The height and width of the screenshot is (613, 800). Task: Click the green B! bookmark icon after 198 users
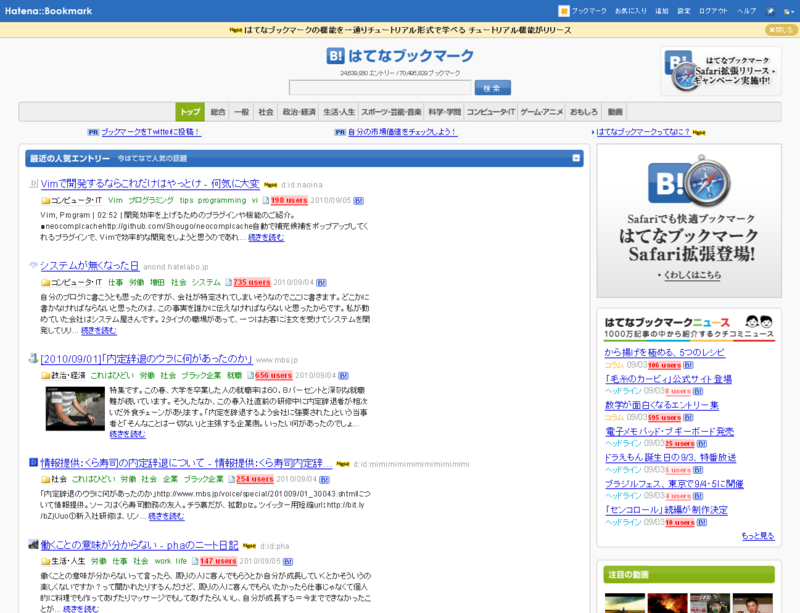click(x=357, y=199)
